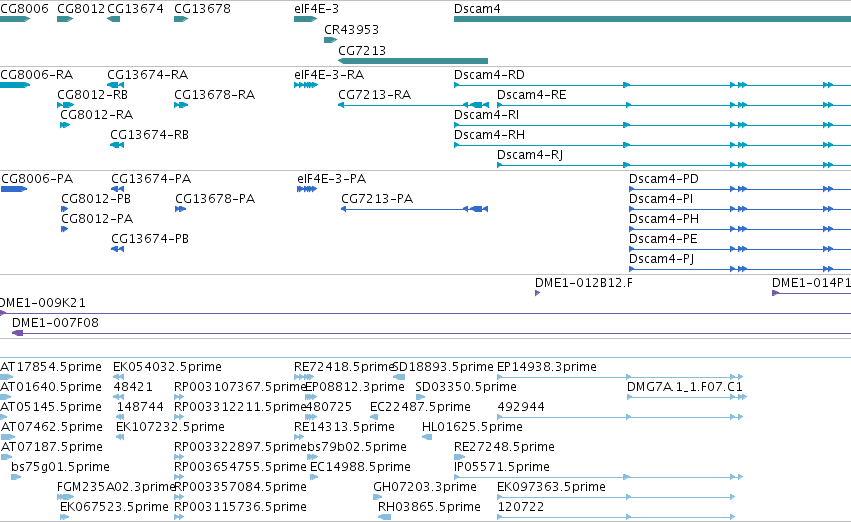Click EST label "AT07187.5prime"

click(52, 448)
